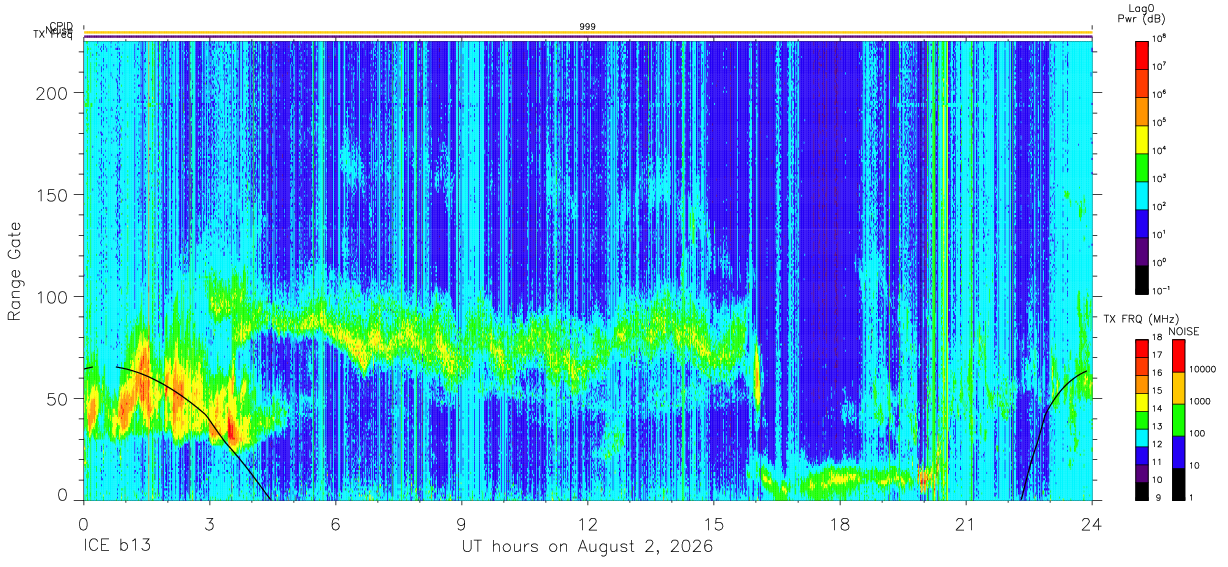Click the x-axis tick label '3'
Screen dimensions: 1228x567
209,523
